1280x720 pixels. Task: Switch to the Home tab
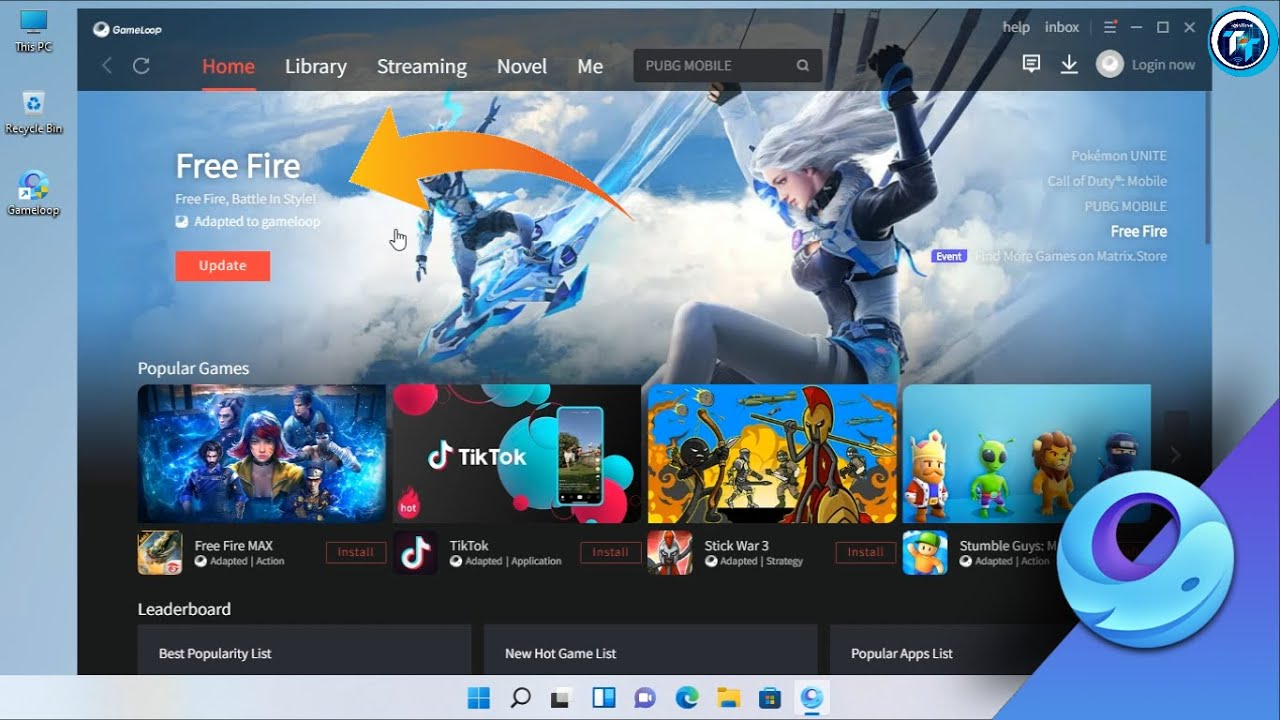(x=228, y=66)
